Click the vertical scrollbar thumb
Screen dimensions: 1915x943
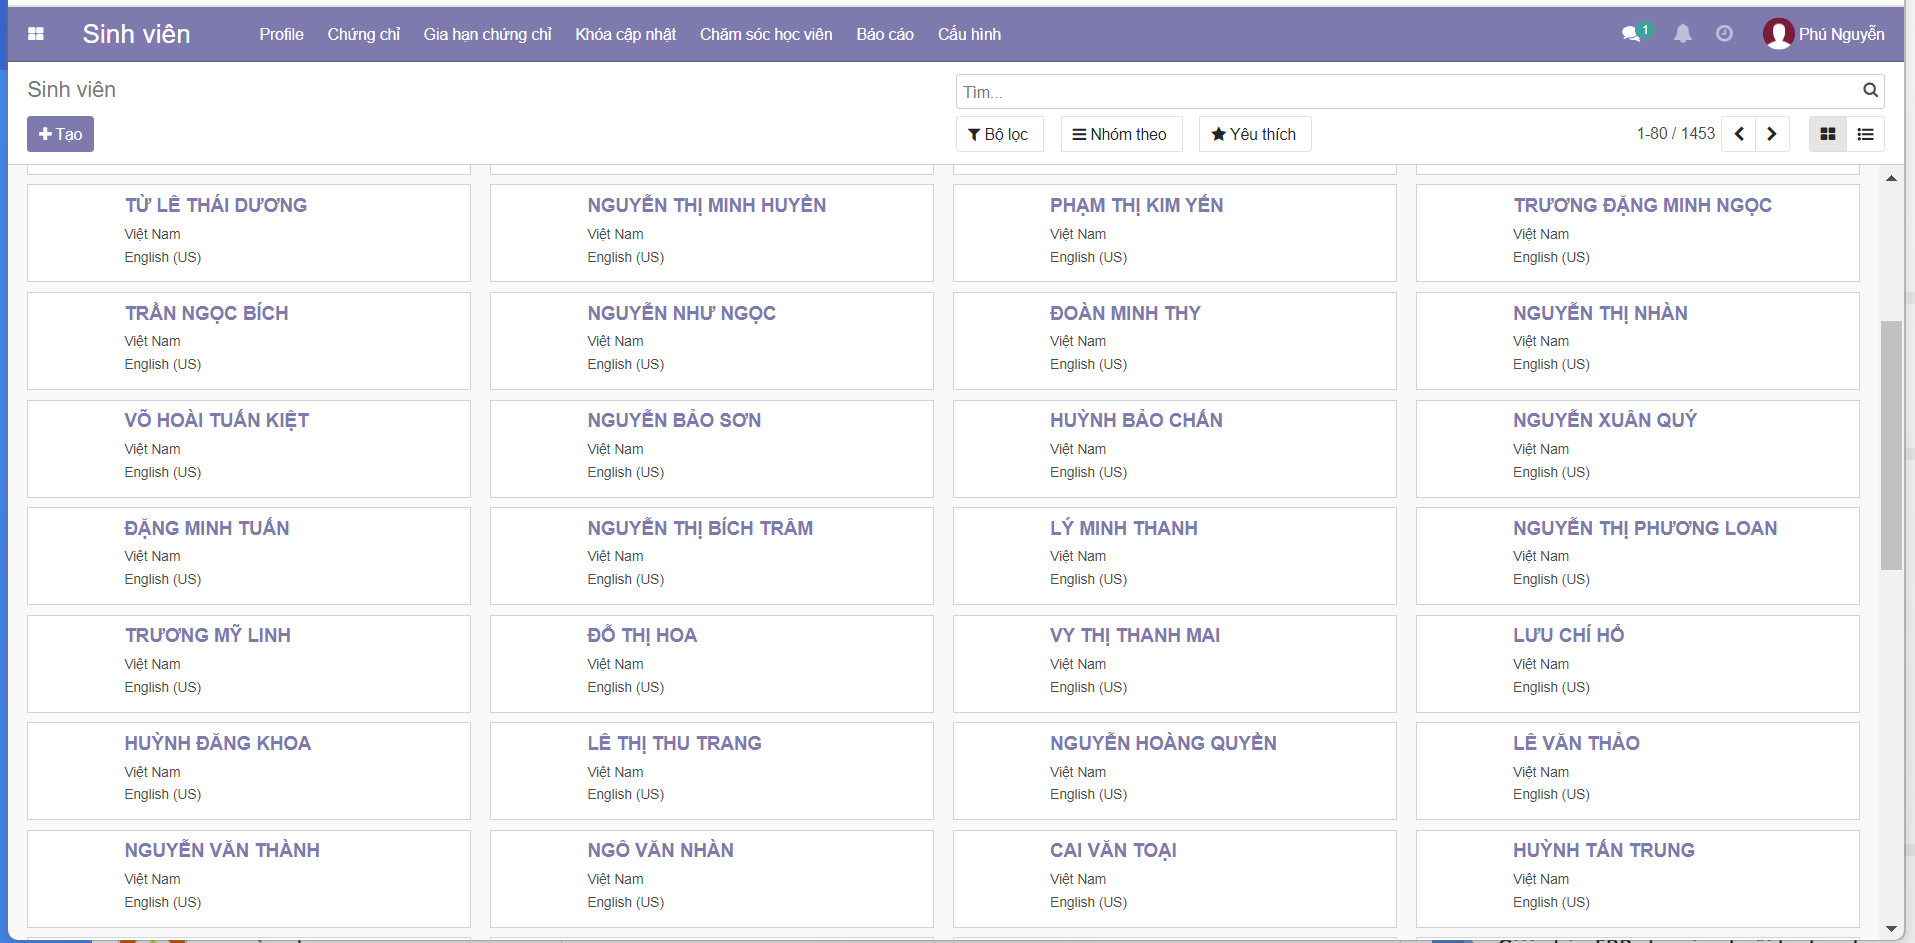(x=1890, y=445)
